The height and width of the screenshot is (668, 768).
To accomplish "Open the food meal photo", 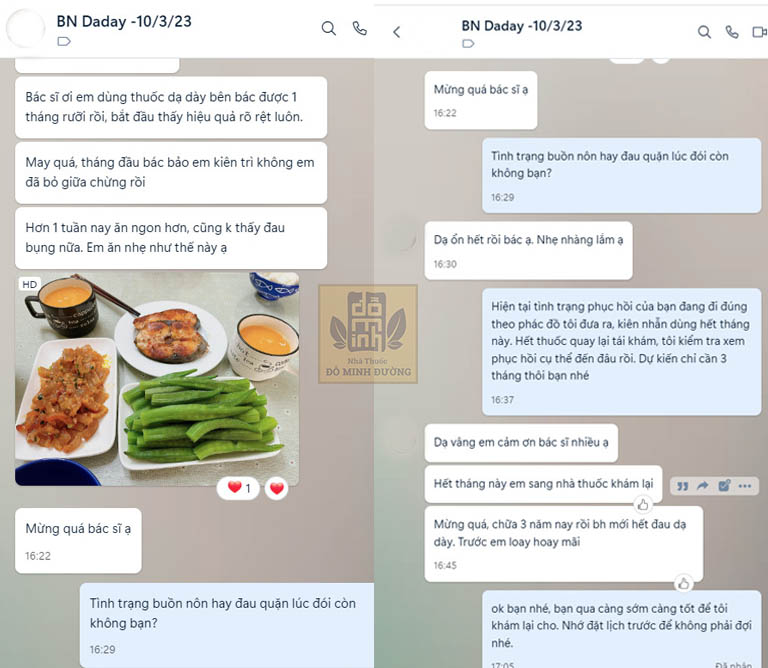I will pos(157,379).
